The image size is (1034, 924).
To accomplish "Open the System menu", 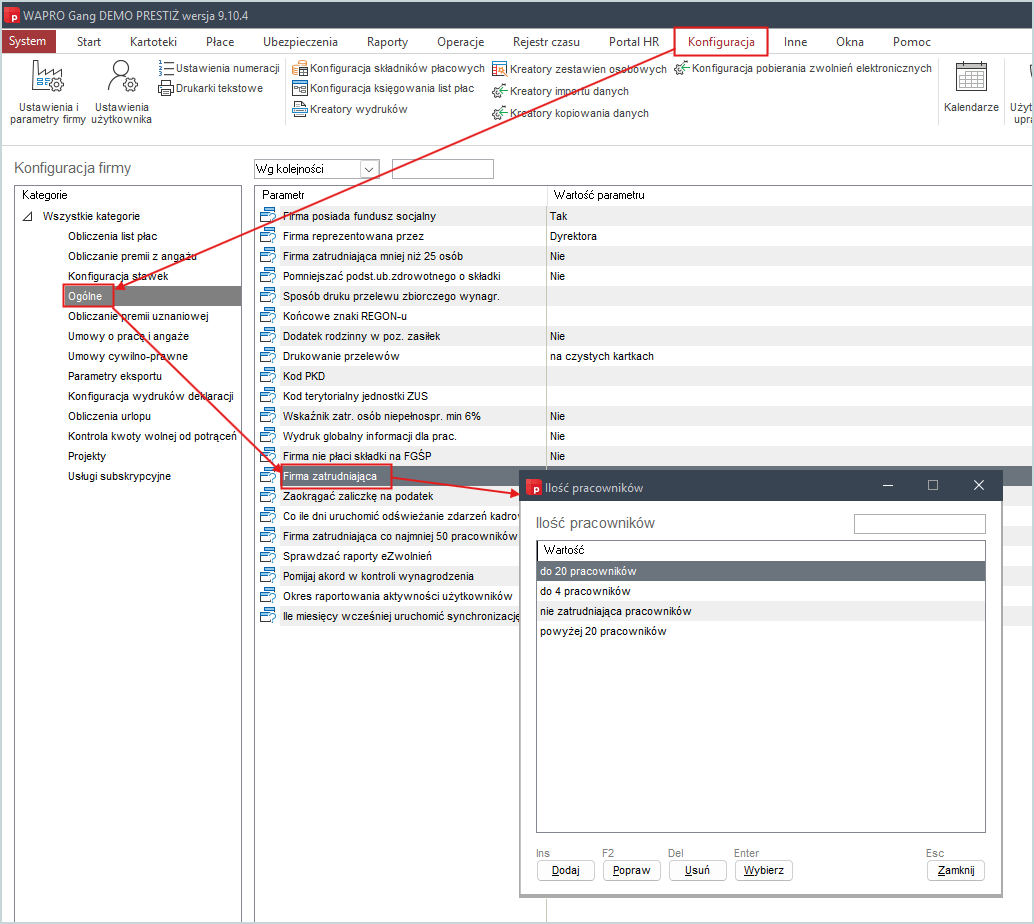I will 28,41.
